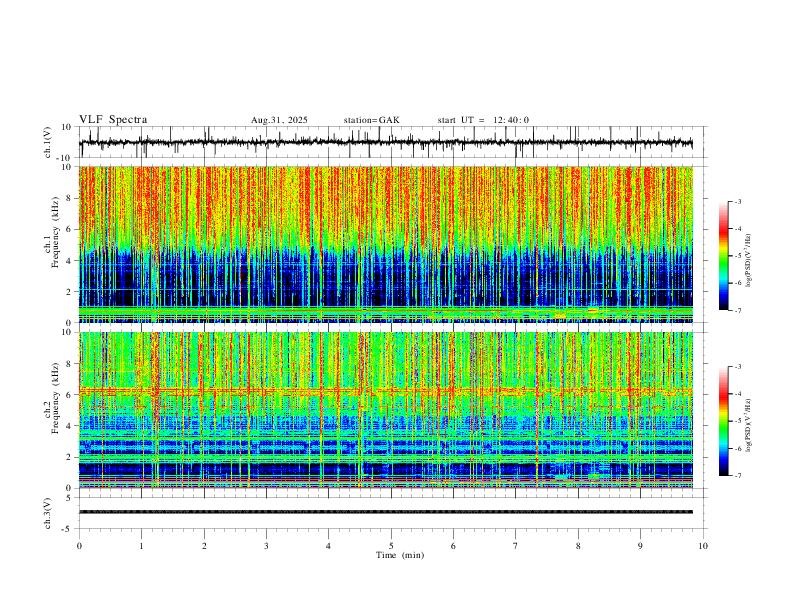This screenshot has height=612, width=792.
Task: Click the "VLF Spectra" plot title
Action: click(113, 120)
